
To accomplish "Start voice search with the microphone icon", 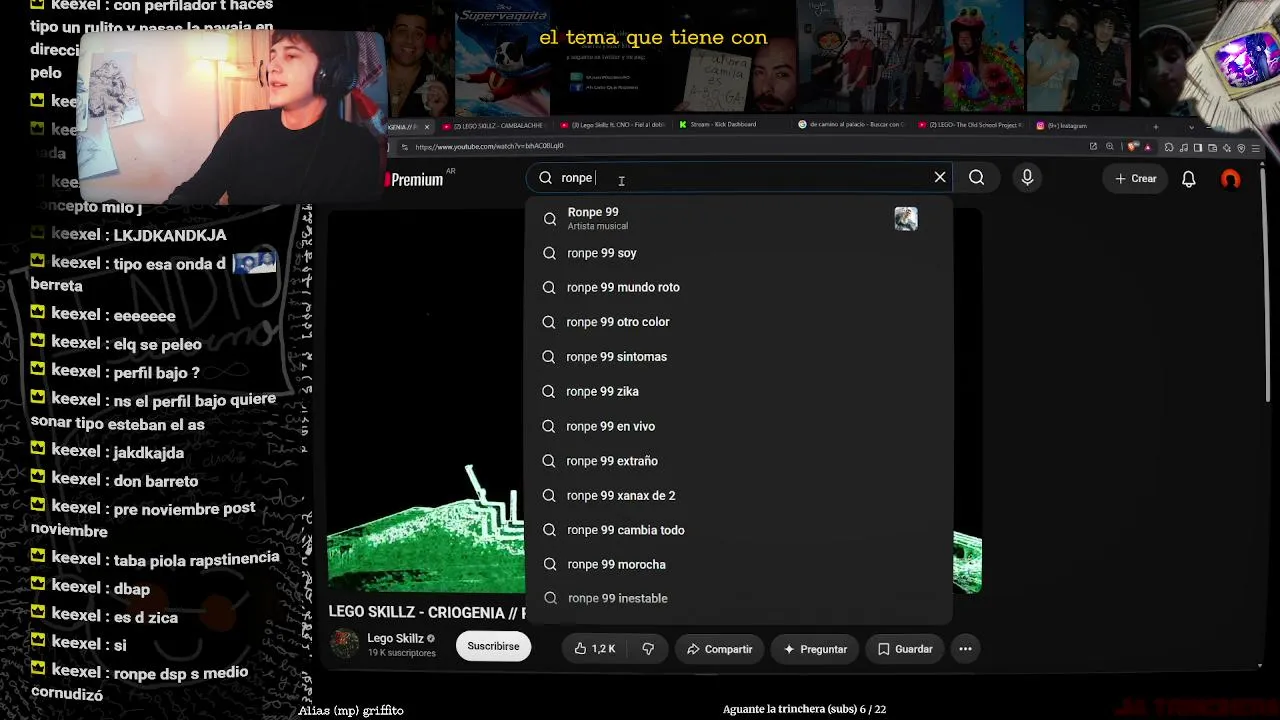I will point(1027,177).
